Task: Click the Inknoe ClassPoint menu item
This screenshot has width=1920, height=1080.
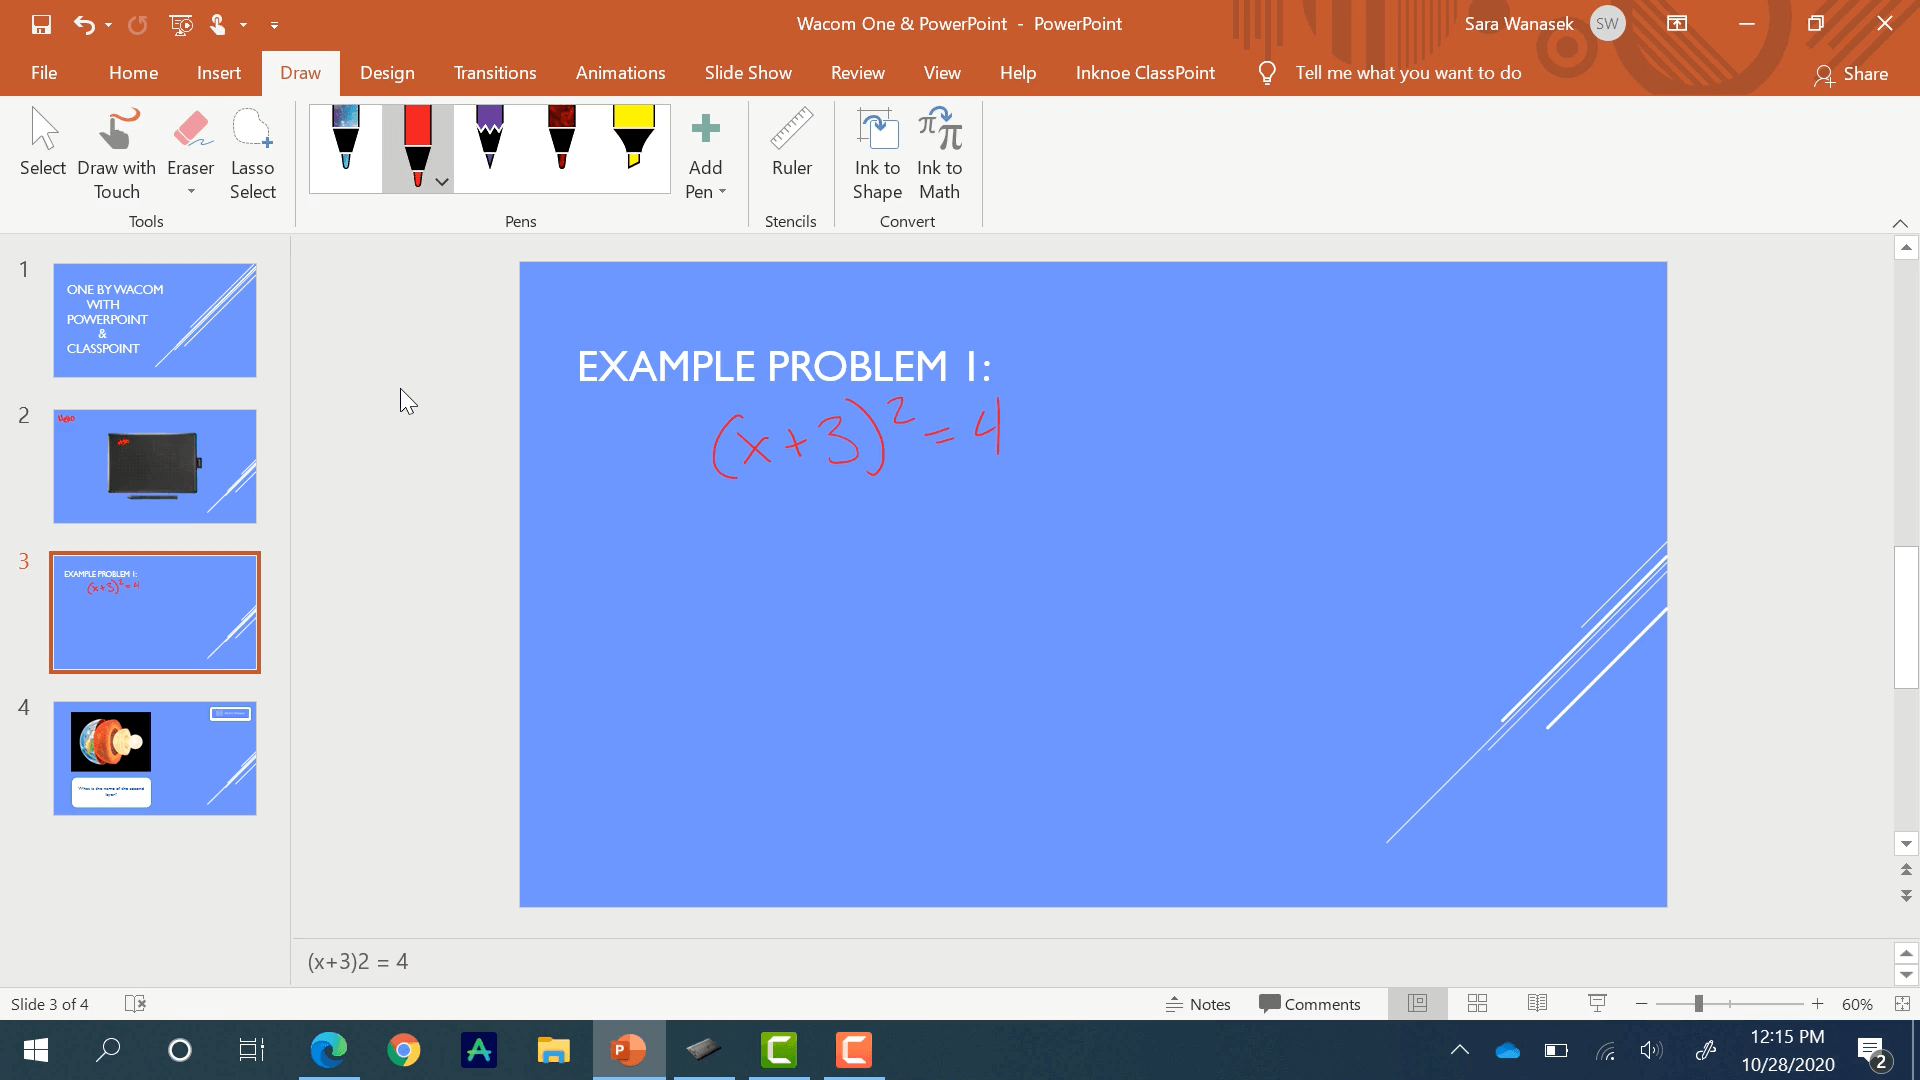Action: point(1145,71)
